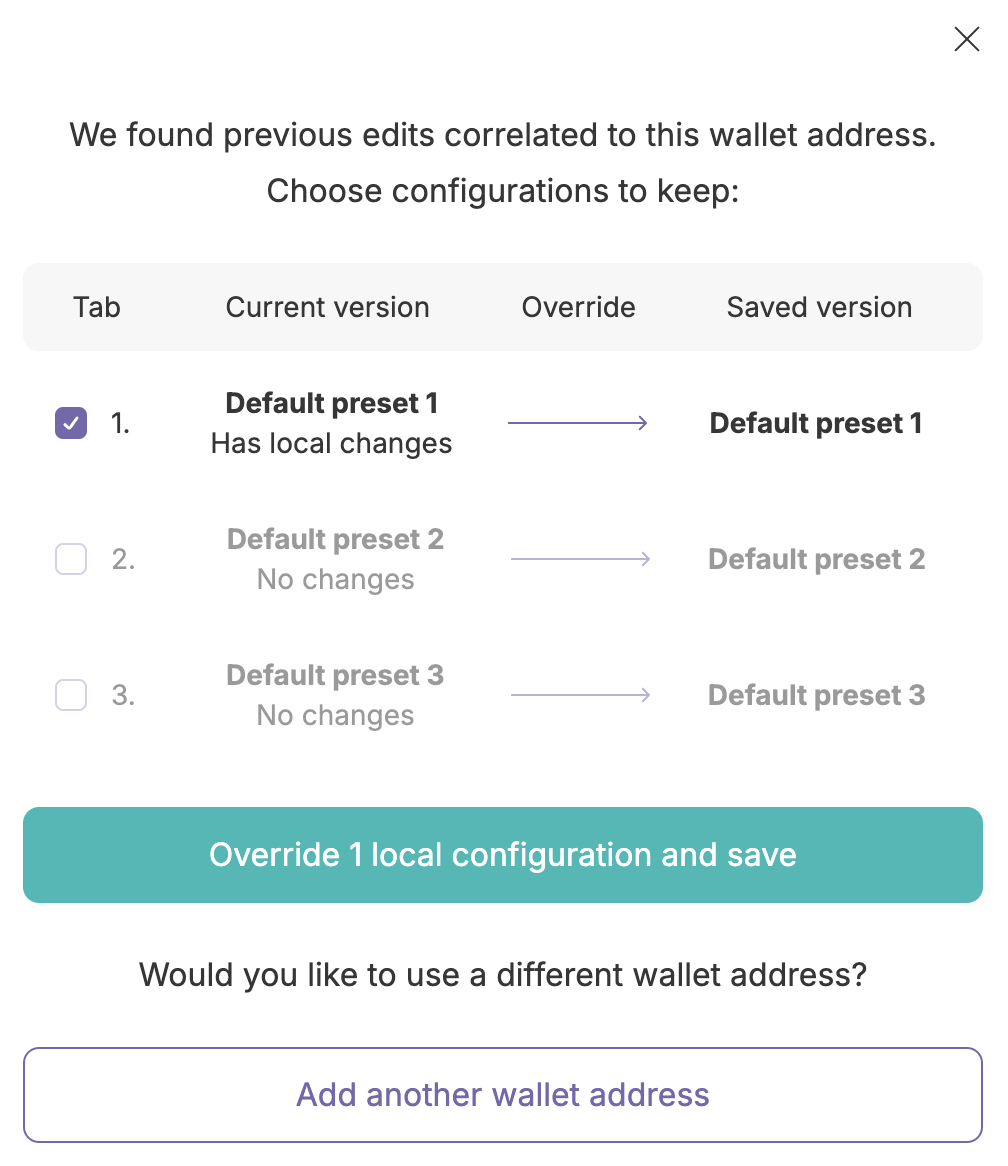Click the Override column header

578,307
